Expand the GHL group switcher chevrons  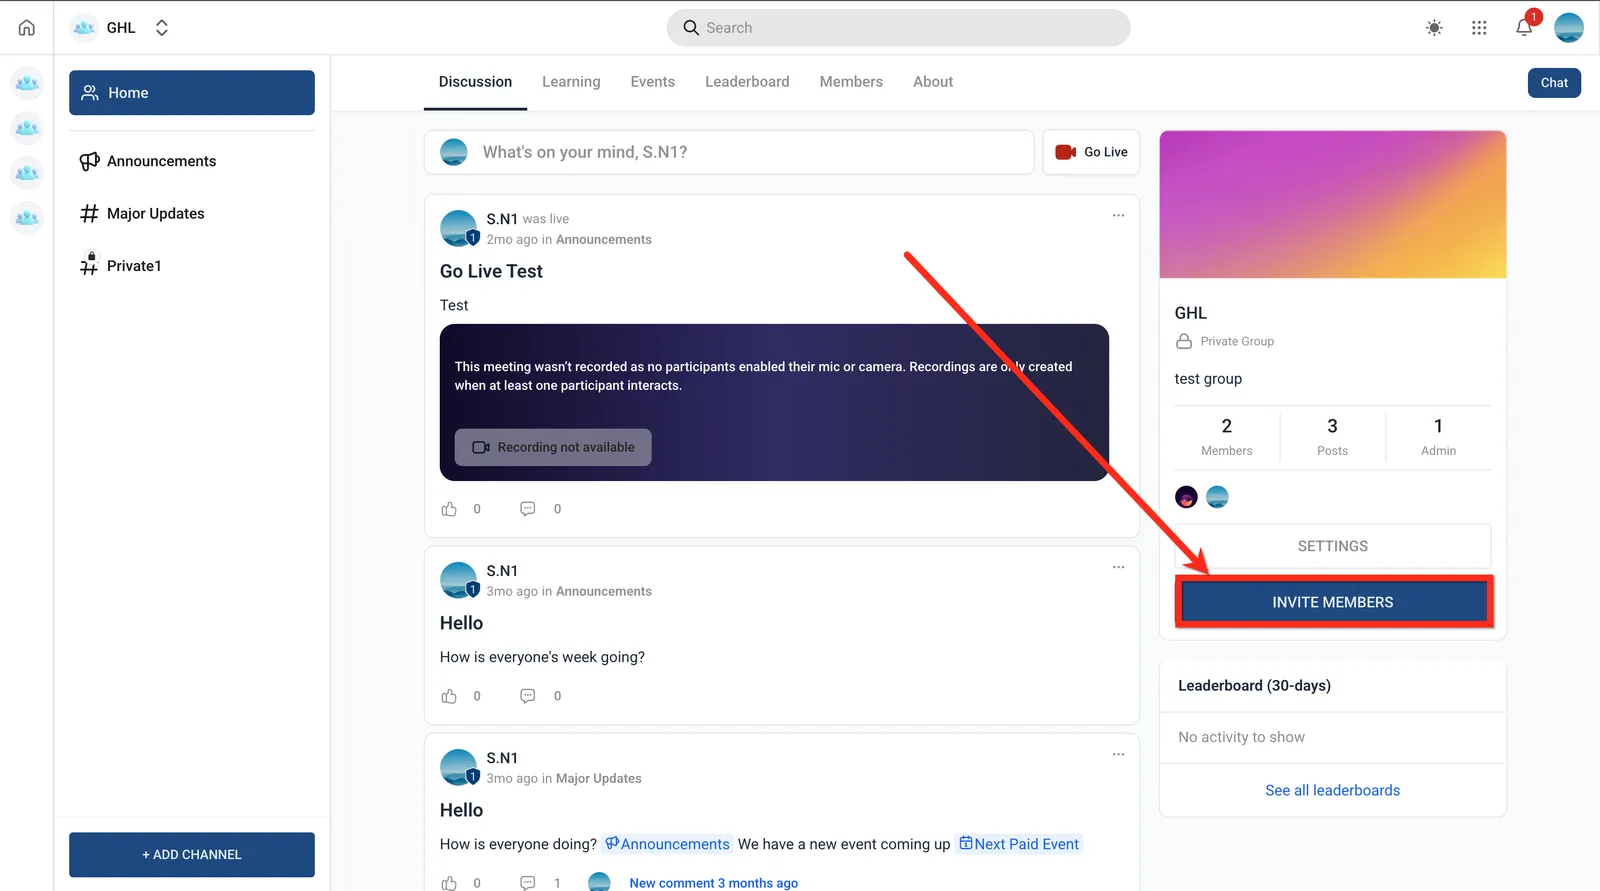click(x=162, y=28)
